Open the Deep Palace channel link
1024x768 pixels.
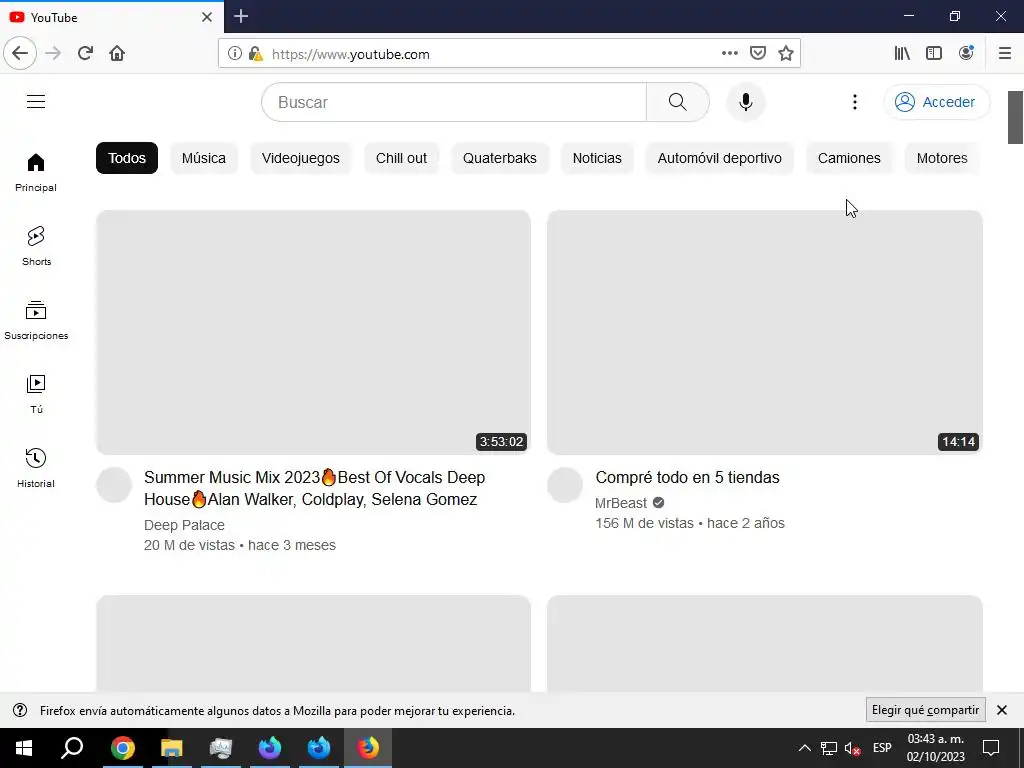184,525
